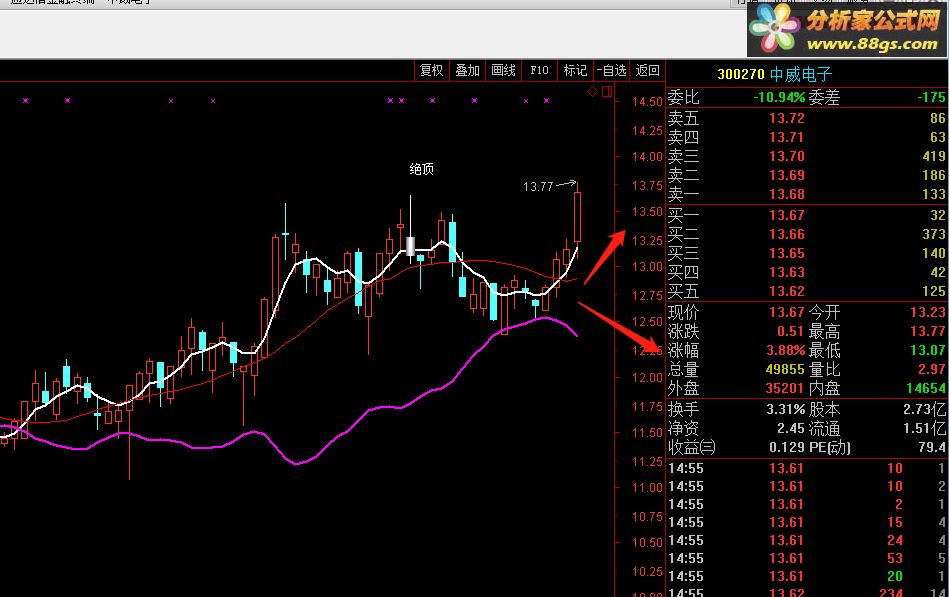Click 买二 volume 373
This screenshot has height=597, width=949.
pos(934,234)
